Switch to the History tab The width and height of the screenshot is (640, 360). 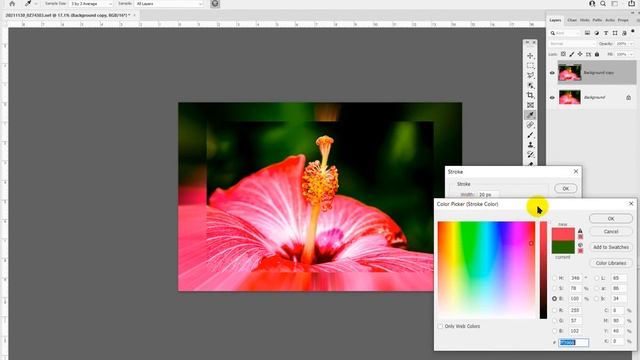(x=585, y=20)
